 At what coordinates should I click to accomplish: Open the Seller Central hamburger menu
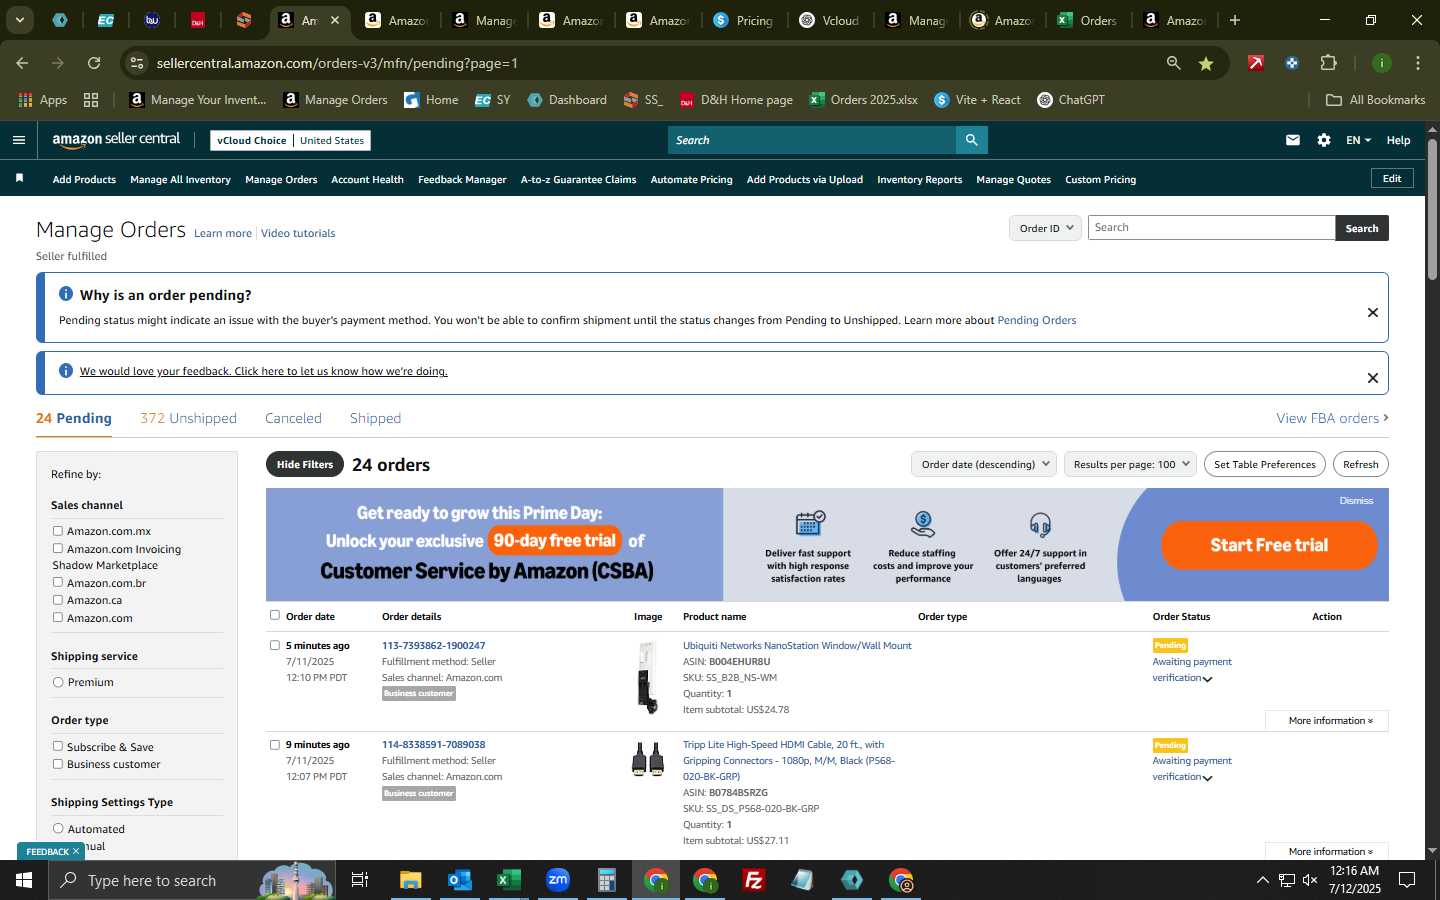[x=18, y=140]
